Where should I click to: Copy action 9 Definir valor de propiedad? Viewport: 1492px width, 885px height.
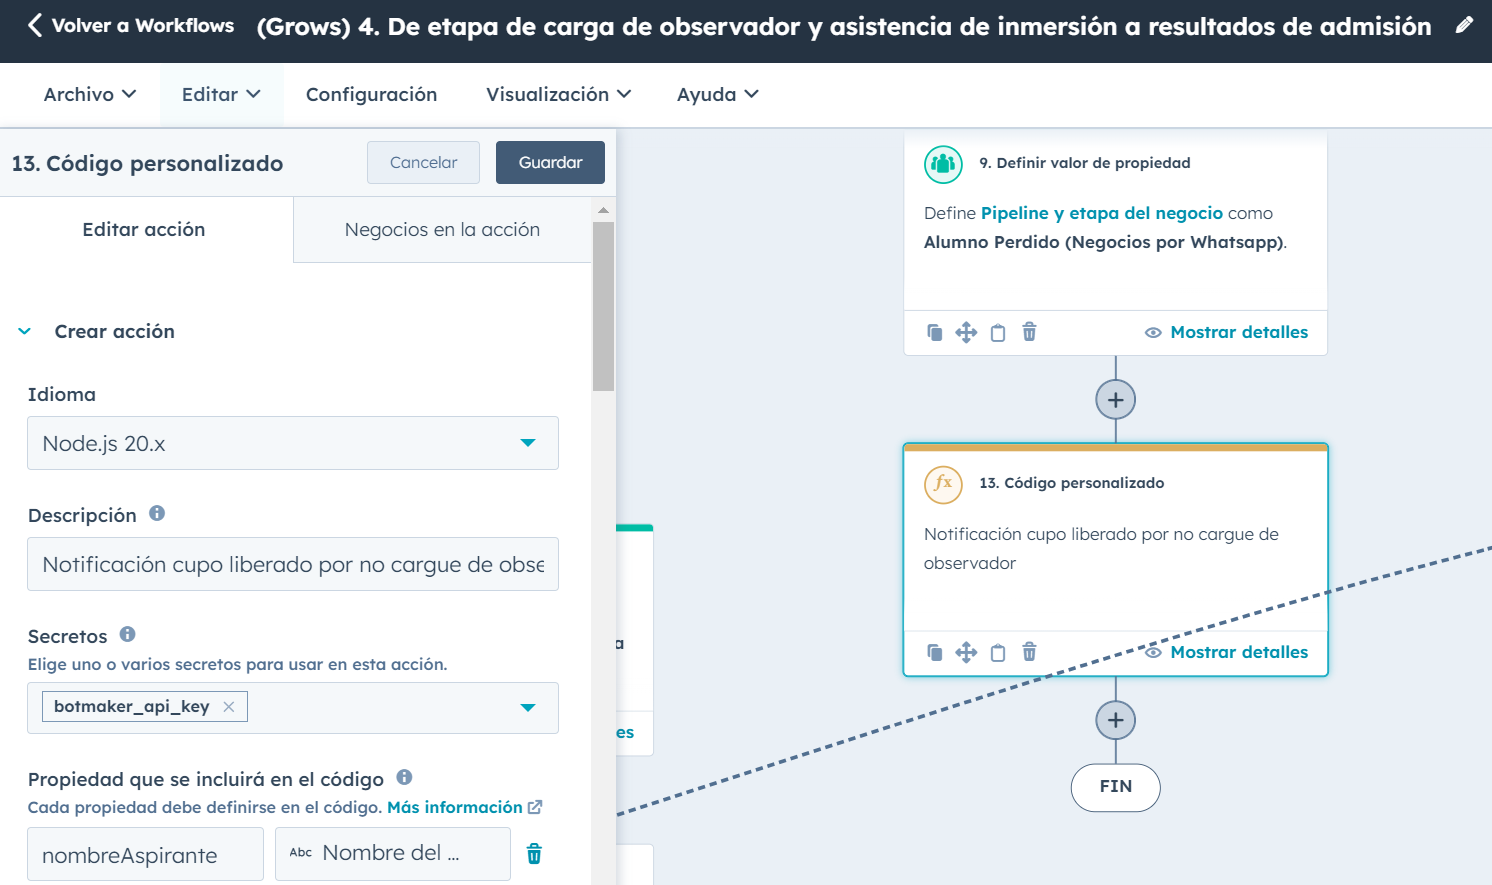[x=934, y=332]
